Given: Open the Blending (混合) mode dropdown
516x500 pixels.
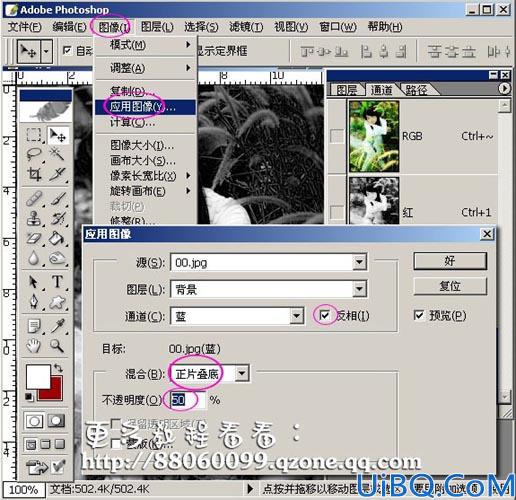Looking at the screenshot, I should point(242,373).
